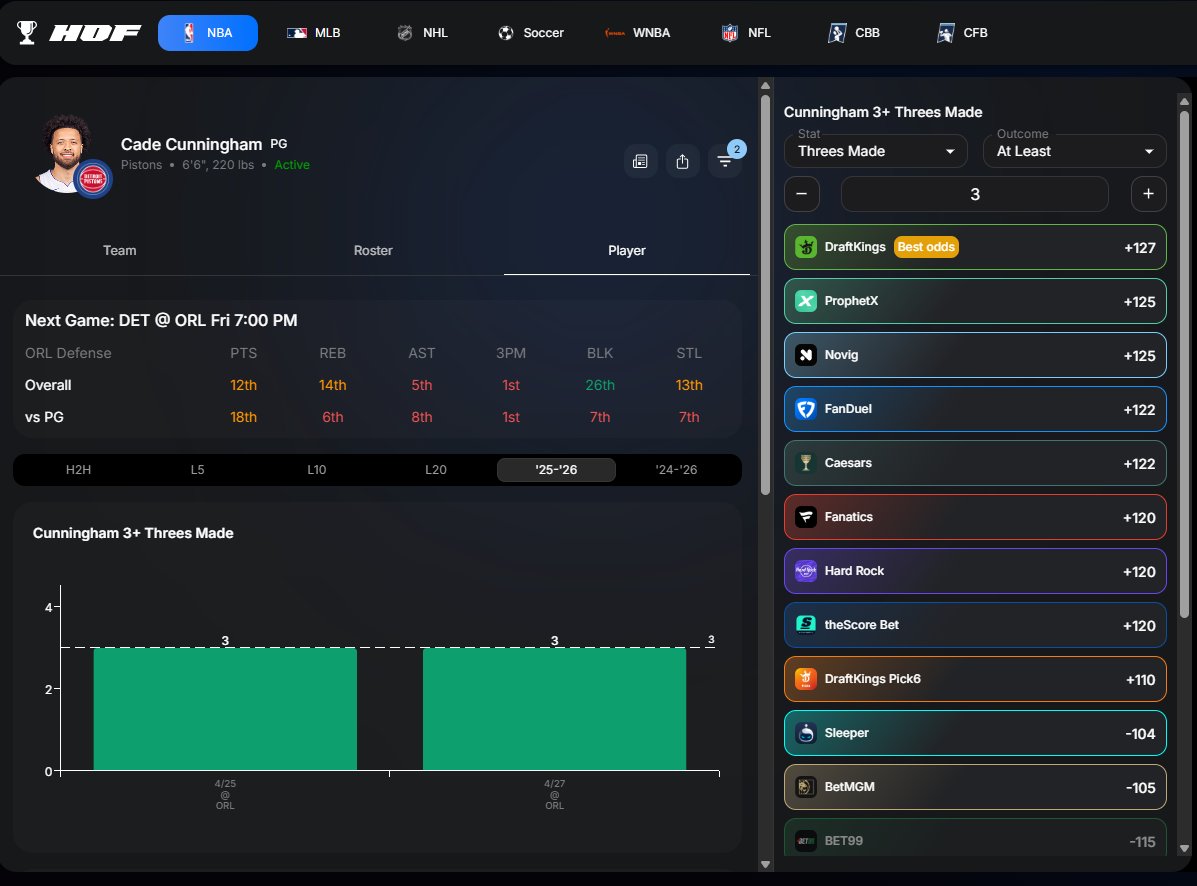Switch to the Roster tab
This screenshot has width=1197, height=886.
click(x=373, y=250)
